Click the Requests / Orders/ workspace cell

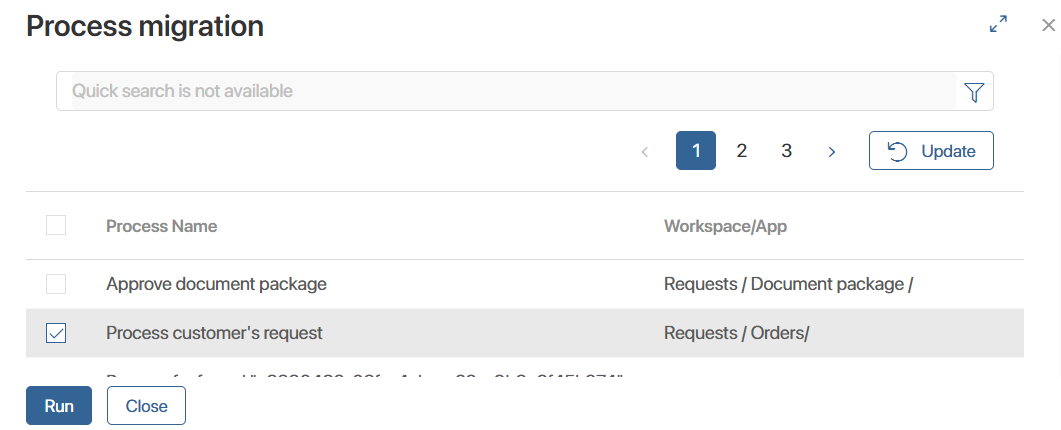point(736,333)
